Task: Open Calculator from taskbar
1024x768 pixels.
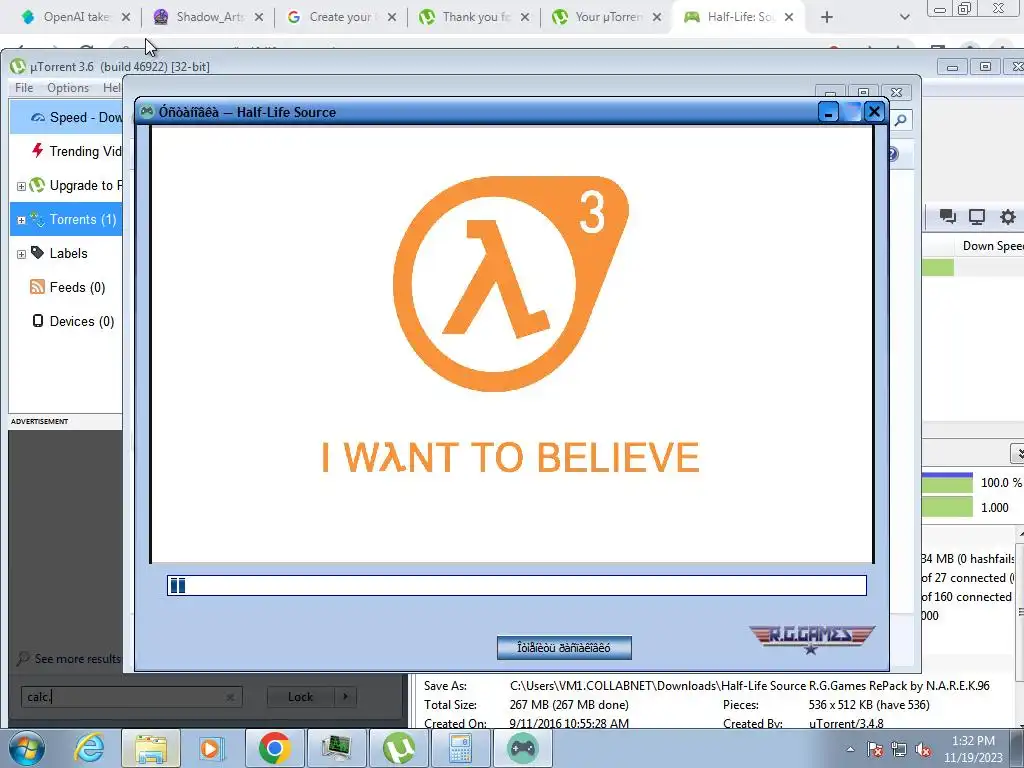Action: (460, 748)
